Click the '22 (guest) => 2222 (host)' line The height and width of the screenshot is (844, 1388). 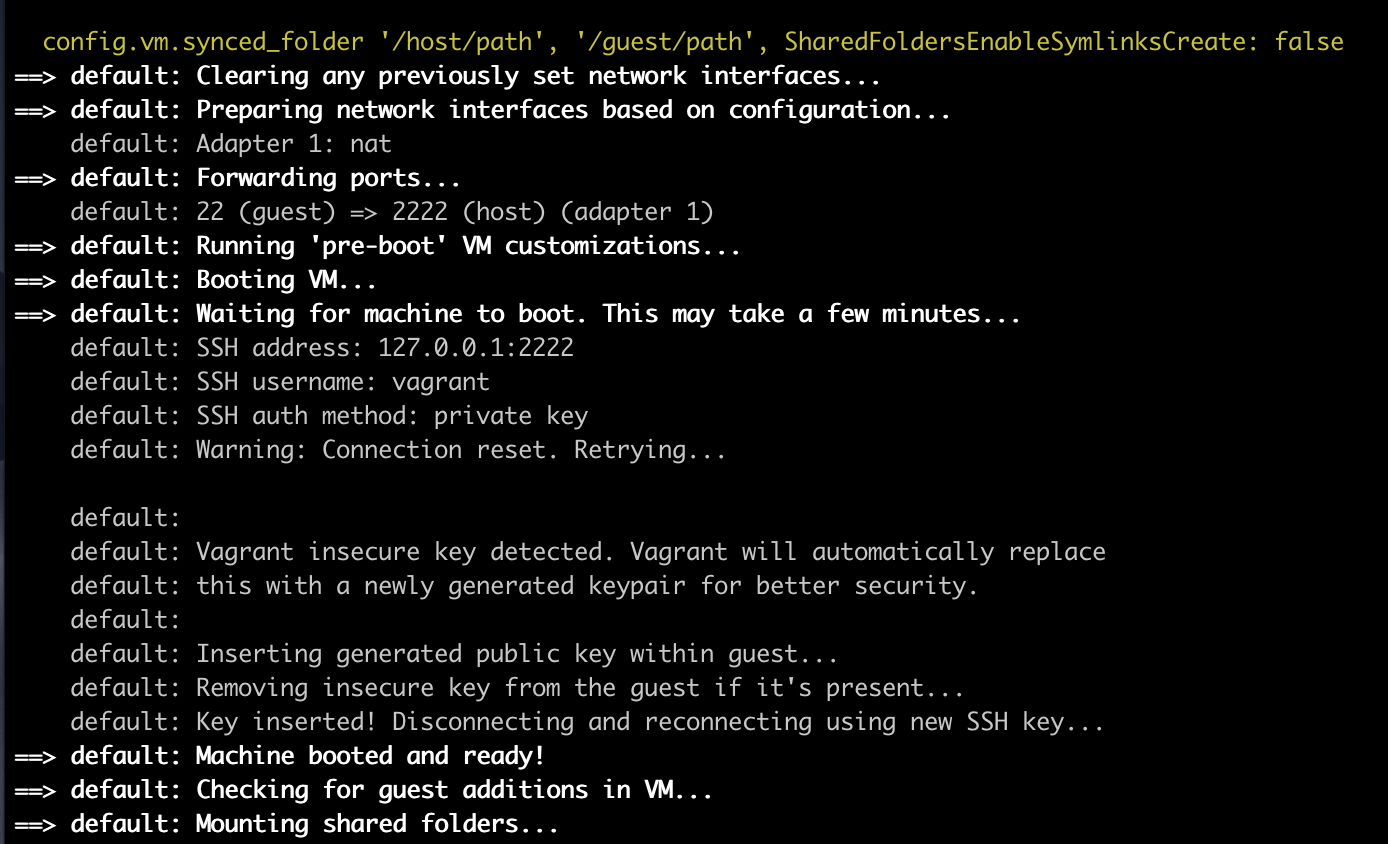(392, 212)
